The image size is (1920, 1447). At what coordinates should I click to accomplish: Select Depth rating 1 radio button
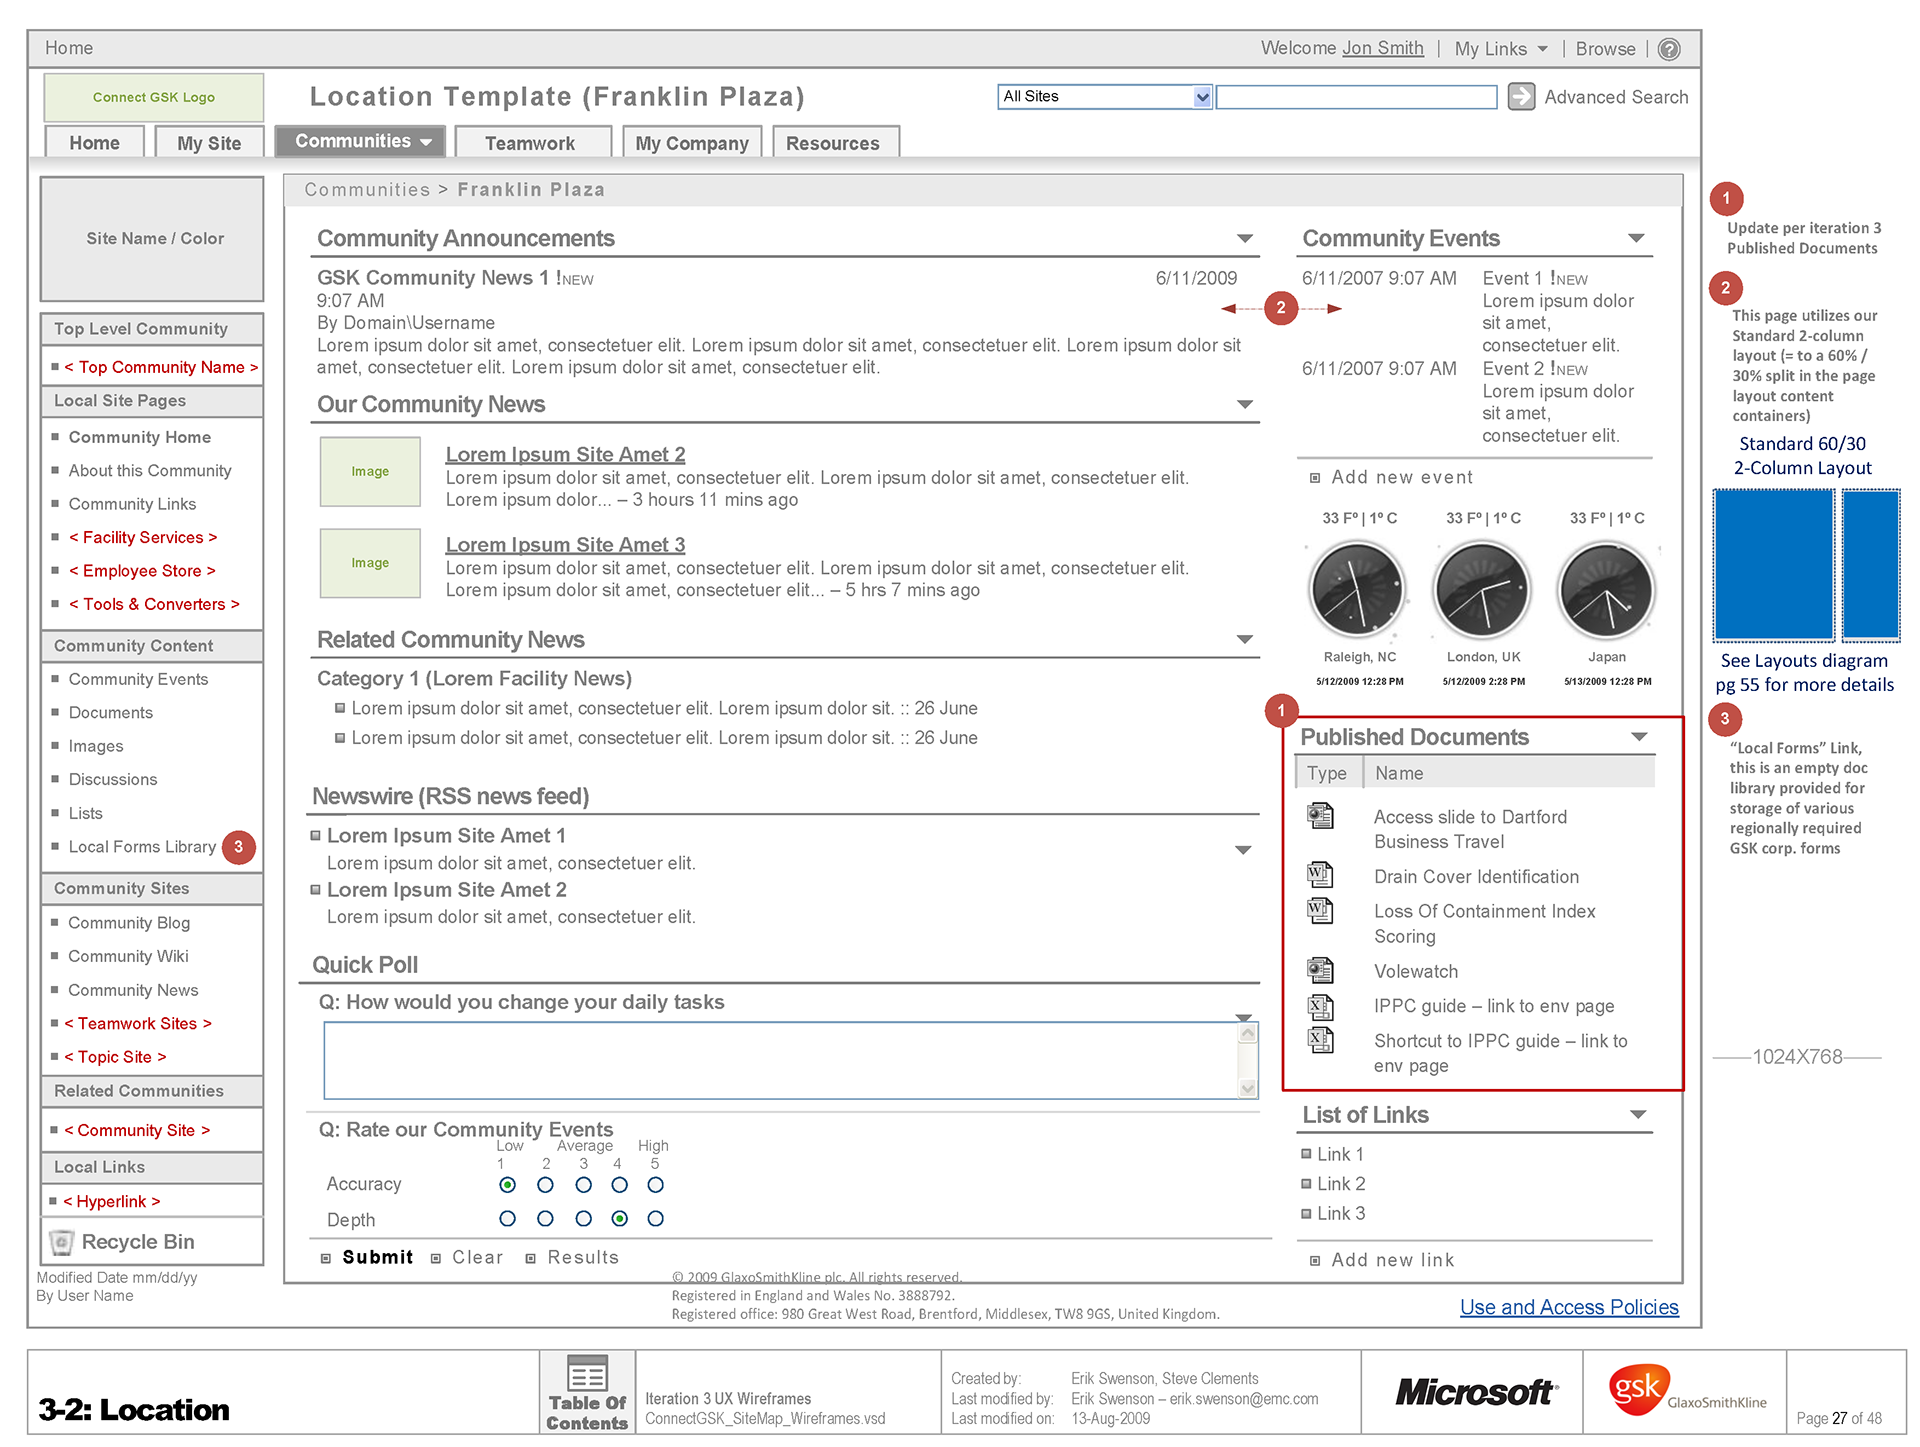(508, 1219)
